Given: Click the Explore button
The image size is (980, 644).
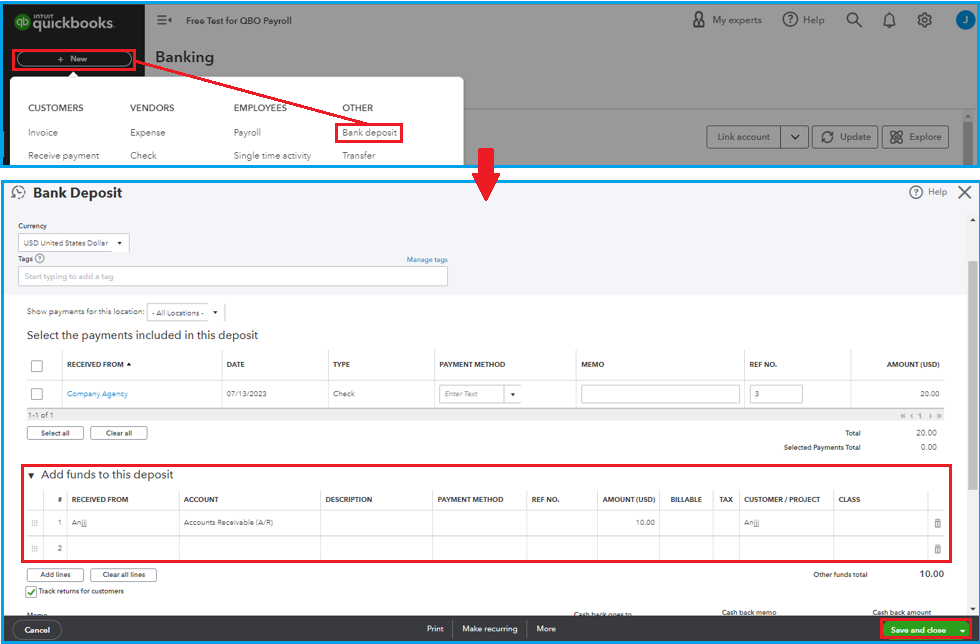Looking at the screenshot, I should pyautogui.click(x=915, y=137).
